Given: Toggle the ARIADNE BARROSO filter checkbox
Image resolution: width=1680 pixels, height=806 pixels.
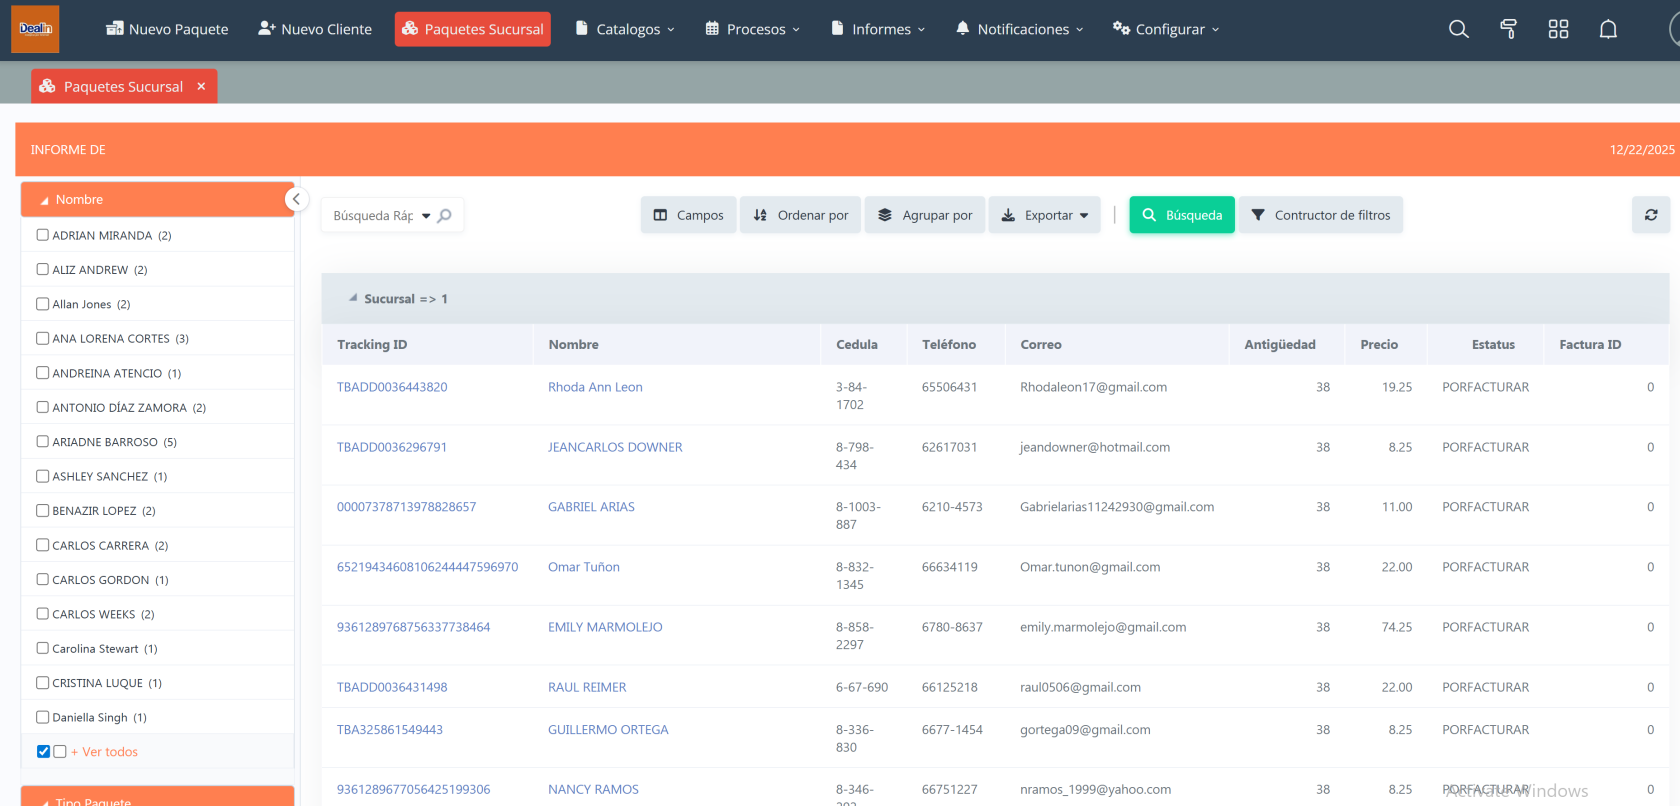Looking at the screenshot, I should click(43, 441).
